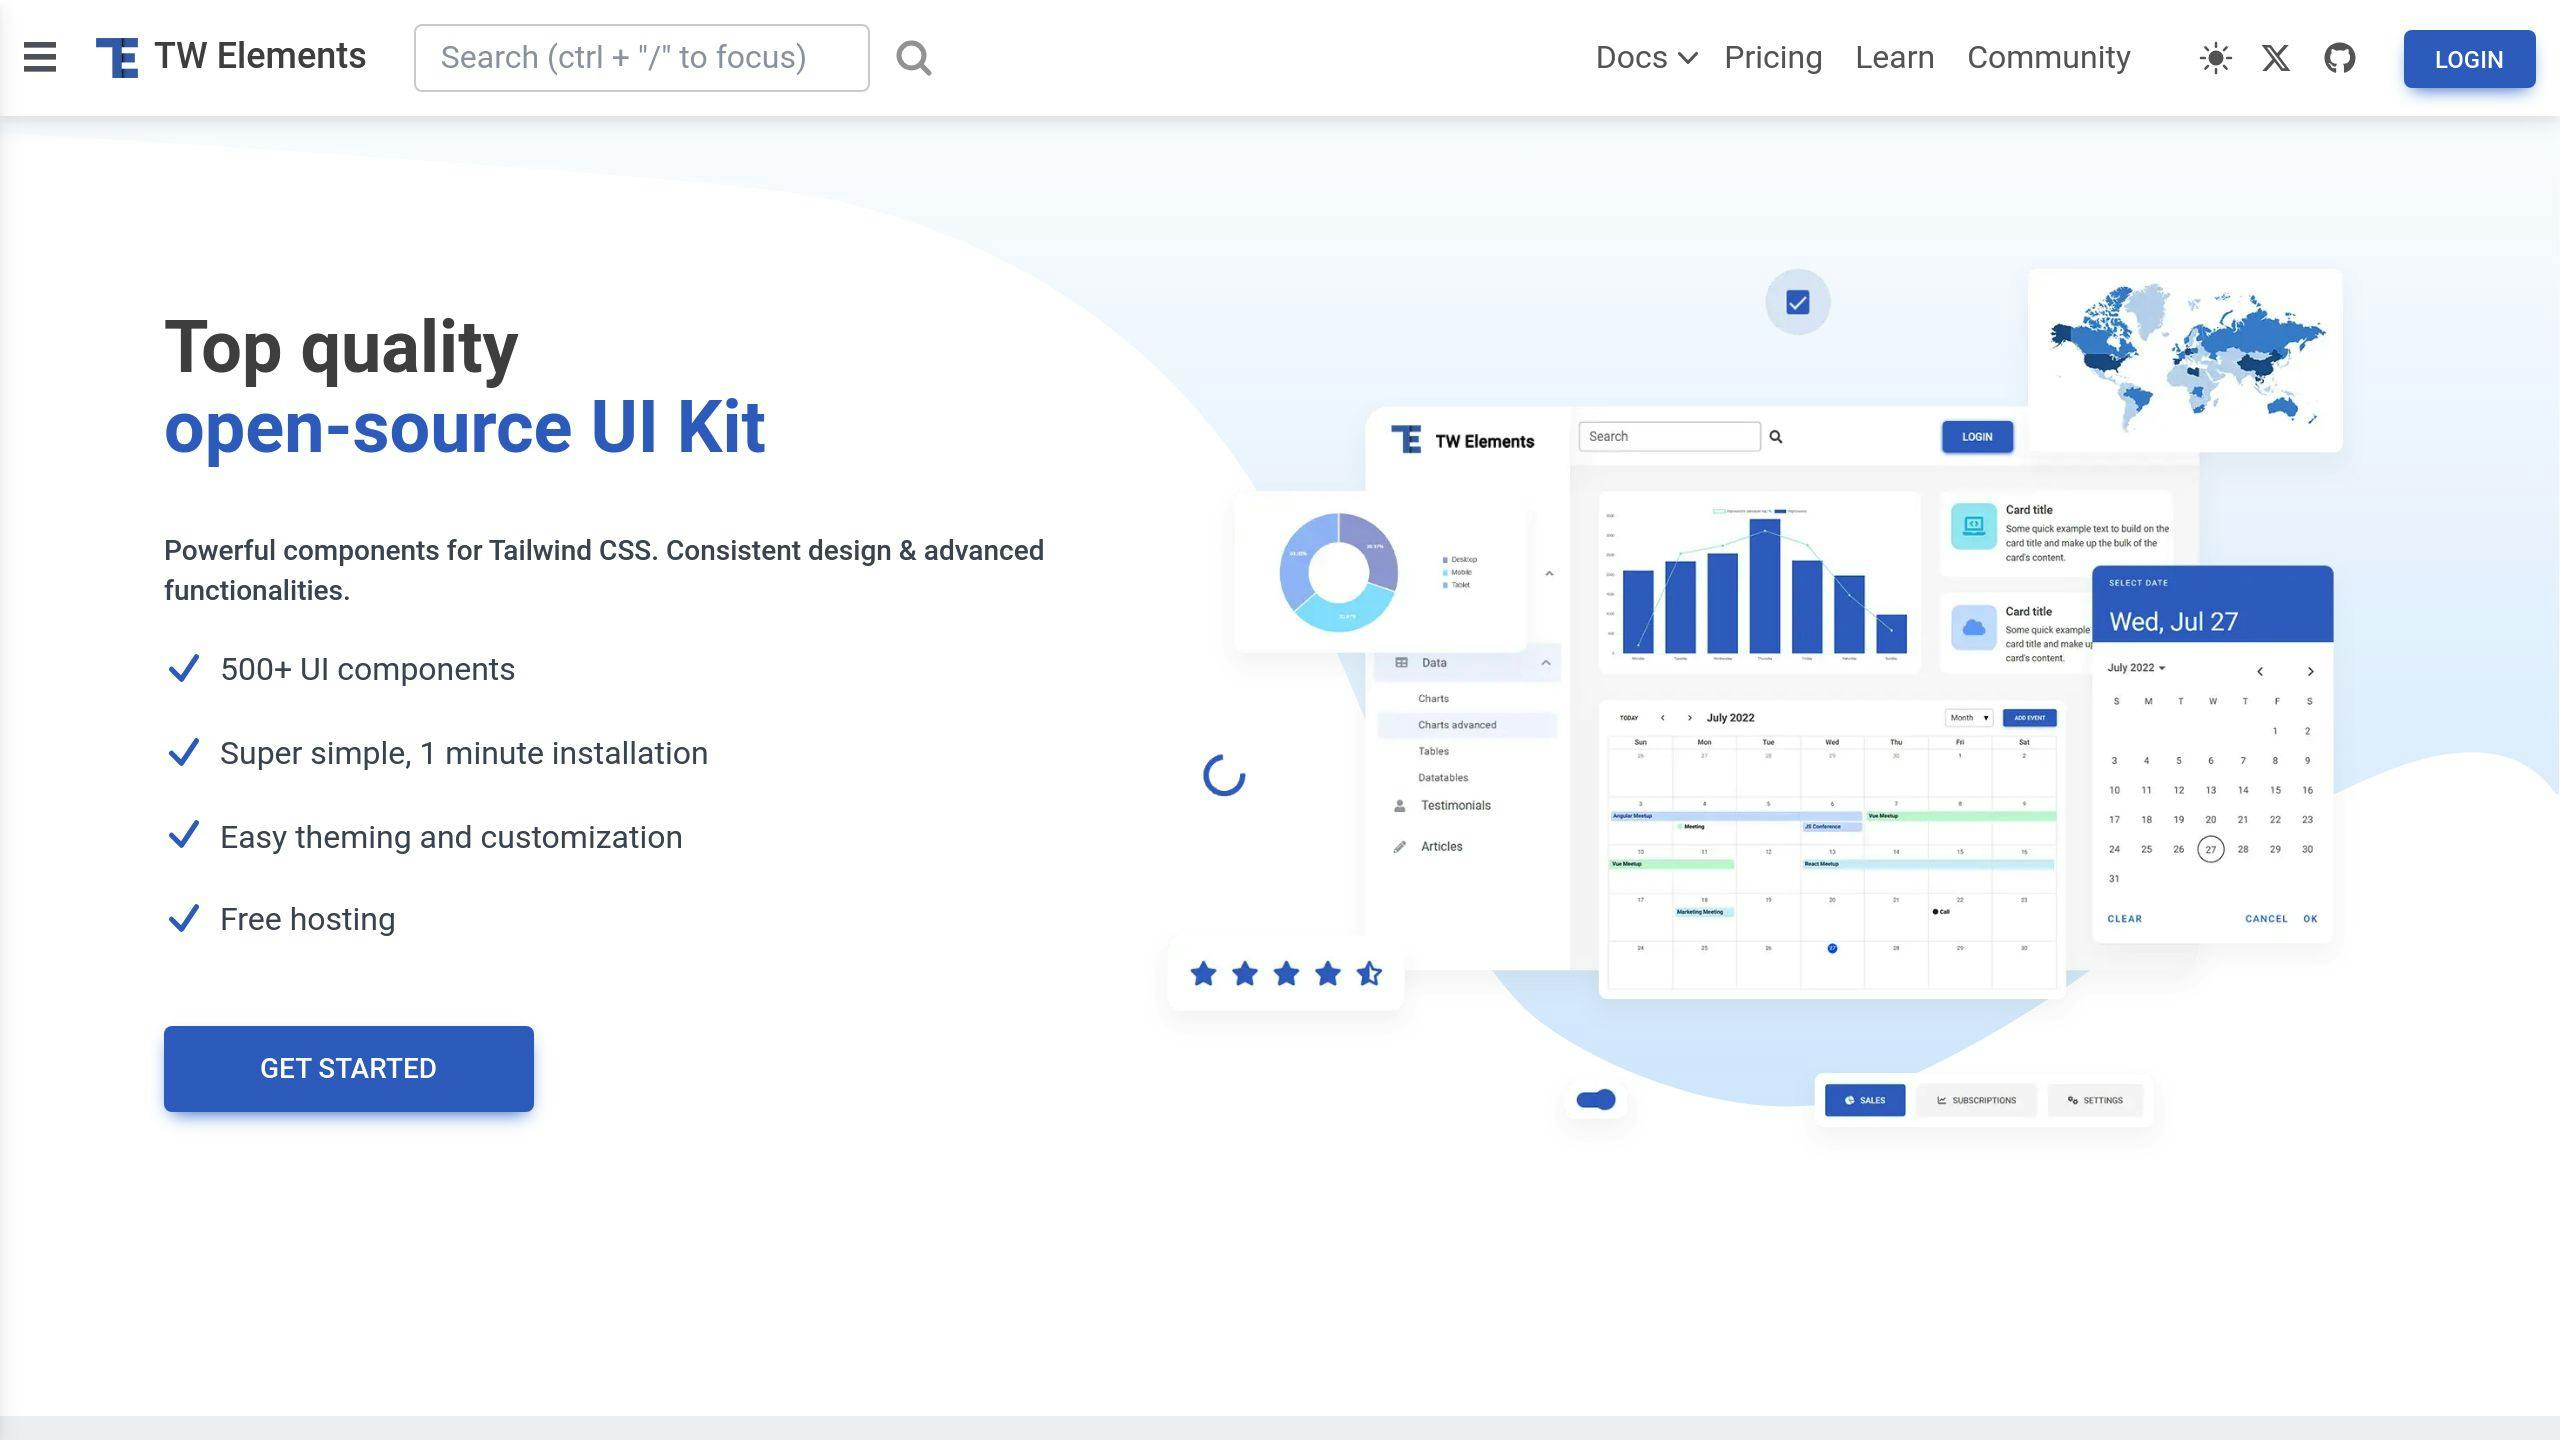Open the GitHub repository icon
Viewport: 2560px width, 1440px height.
(2340, 58)
